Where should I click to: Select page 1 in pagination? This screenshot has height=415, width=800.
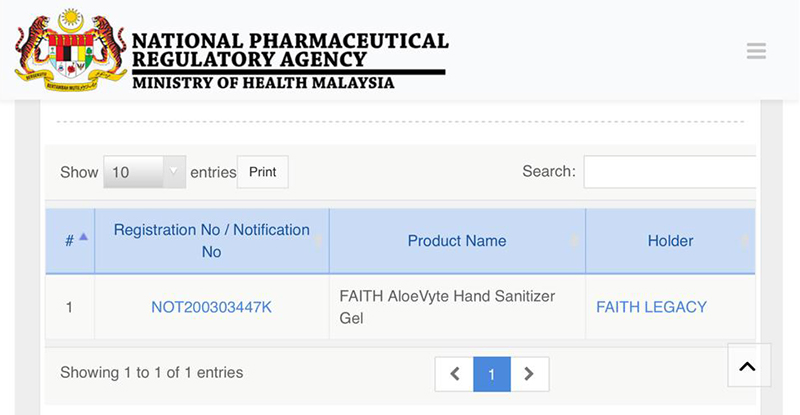[x=491, y=374]
